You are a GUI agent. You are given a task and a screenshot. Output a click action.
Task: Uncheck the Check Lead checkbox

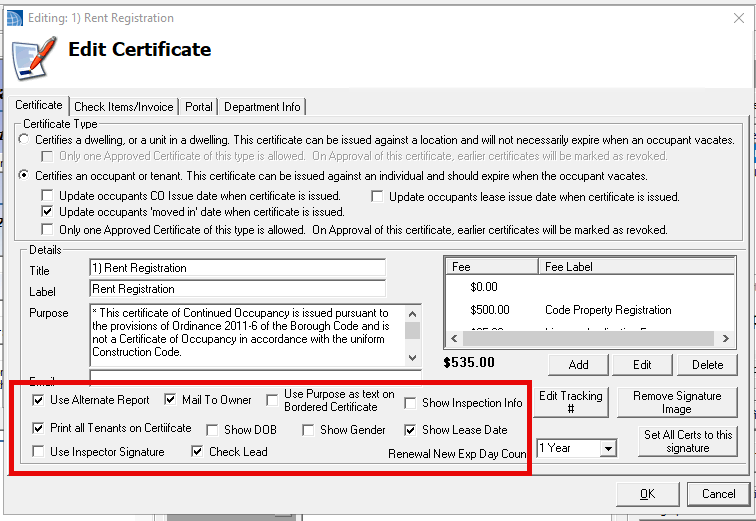coord(197,452)
